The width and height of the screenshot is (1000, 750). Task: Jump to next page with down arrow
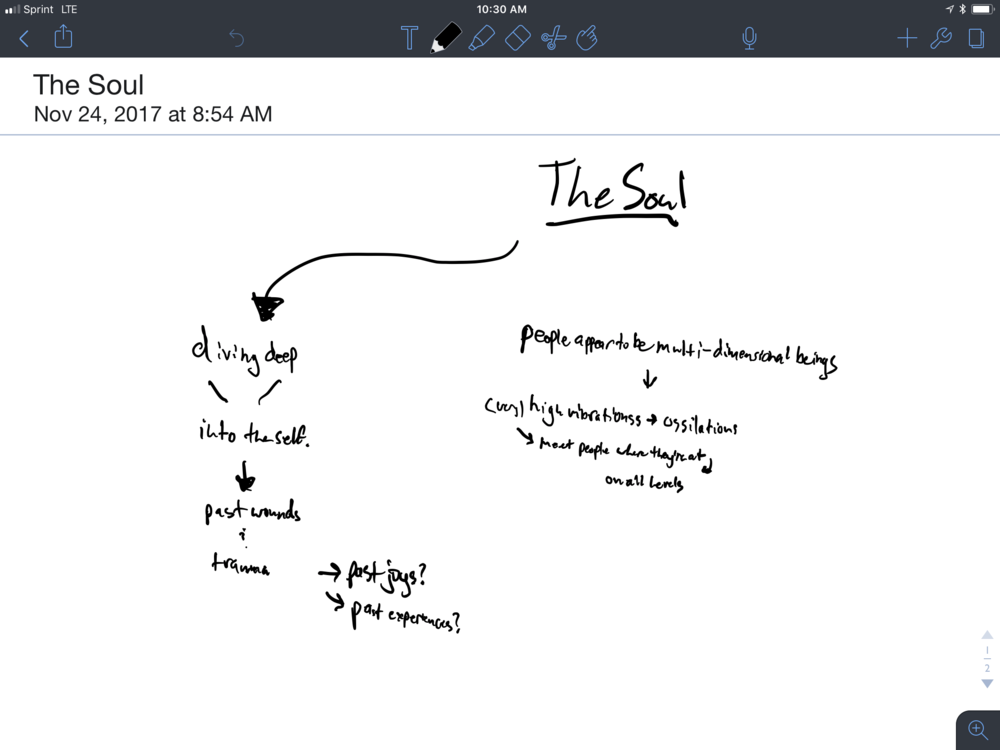[987, 684]
